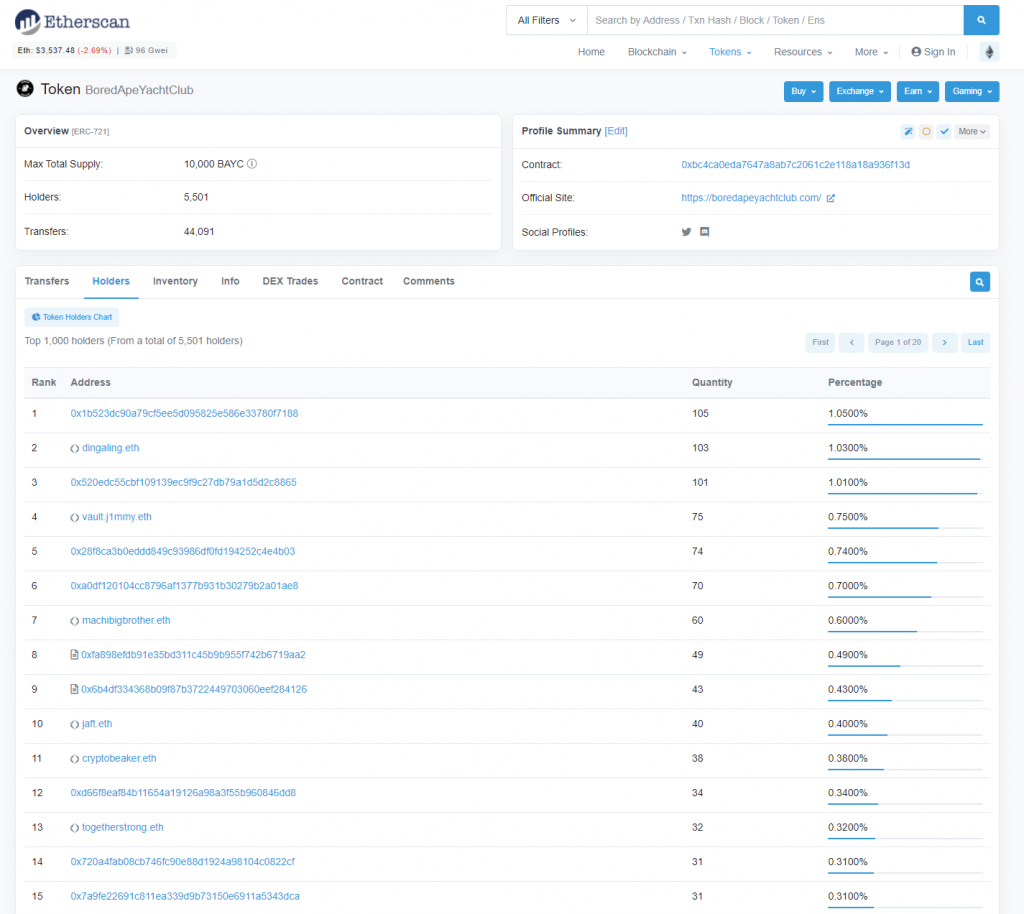
Task: Open the Ethereum network icon menu
Action: pos(989,52)
